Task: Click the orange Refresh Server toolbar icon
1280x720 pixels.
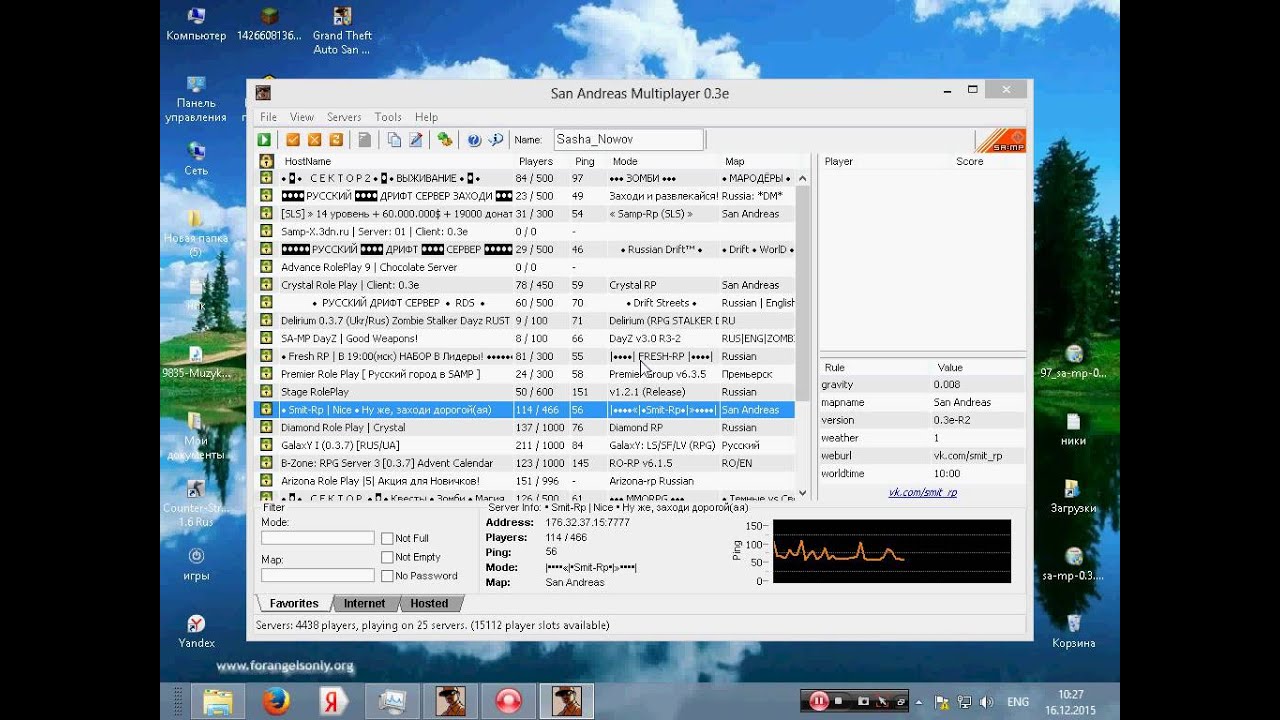Action: (x=336, y=140)
